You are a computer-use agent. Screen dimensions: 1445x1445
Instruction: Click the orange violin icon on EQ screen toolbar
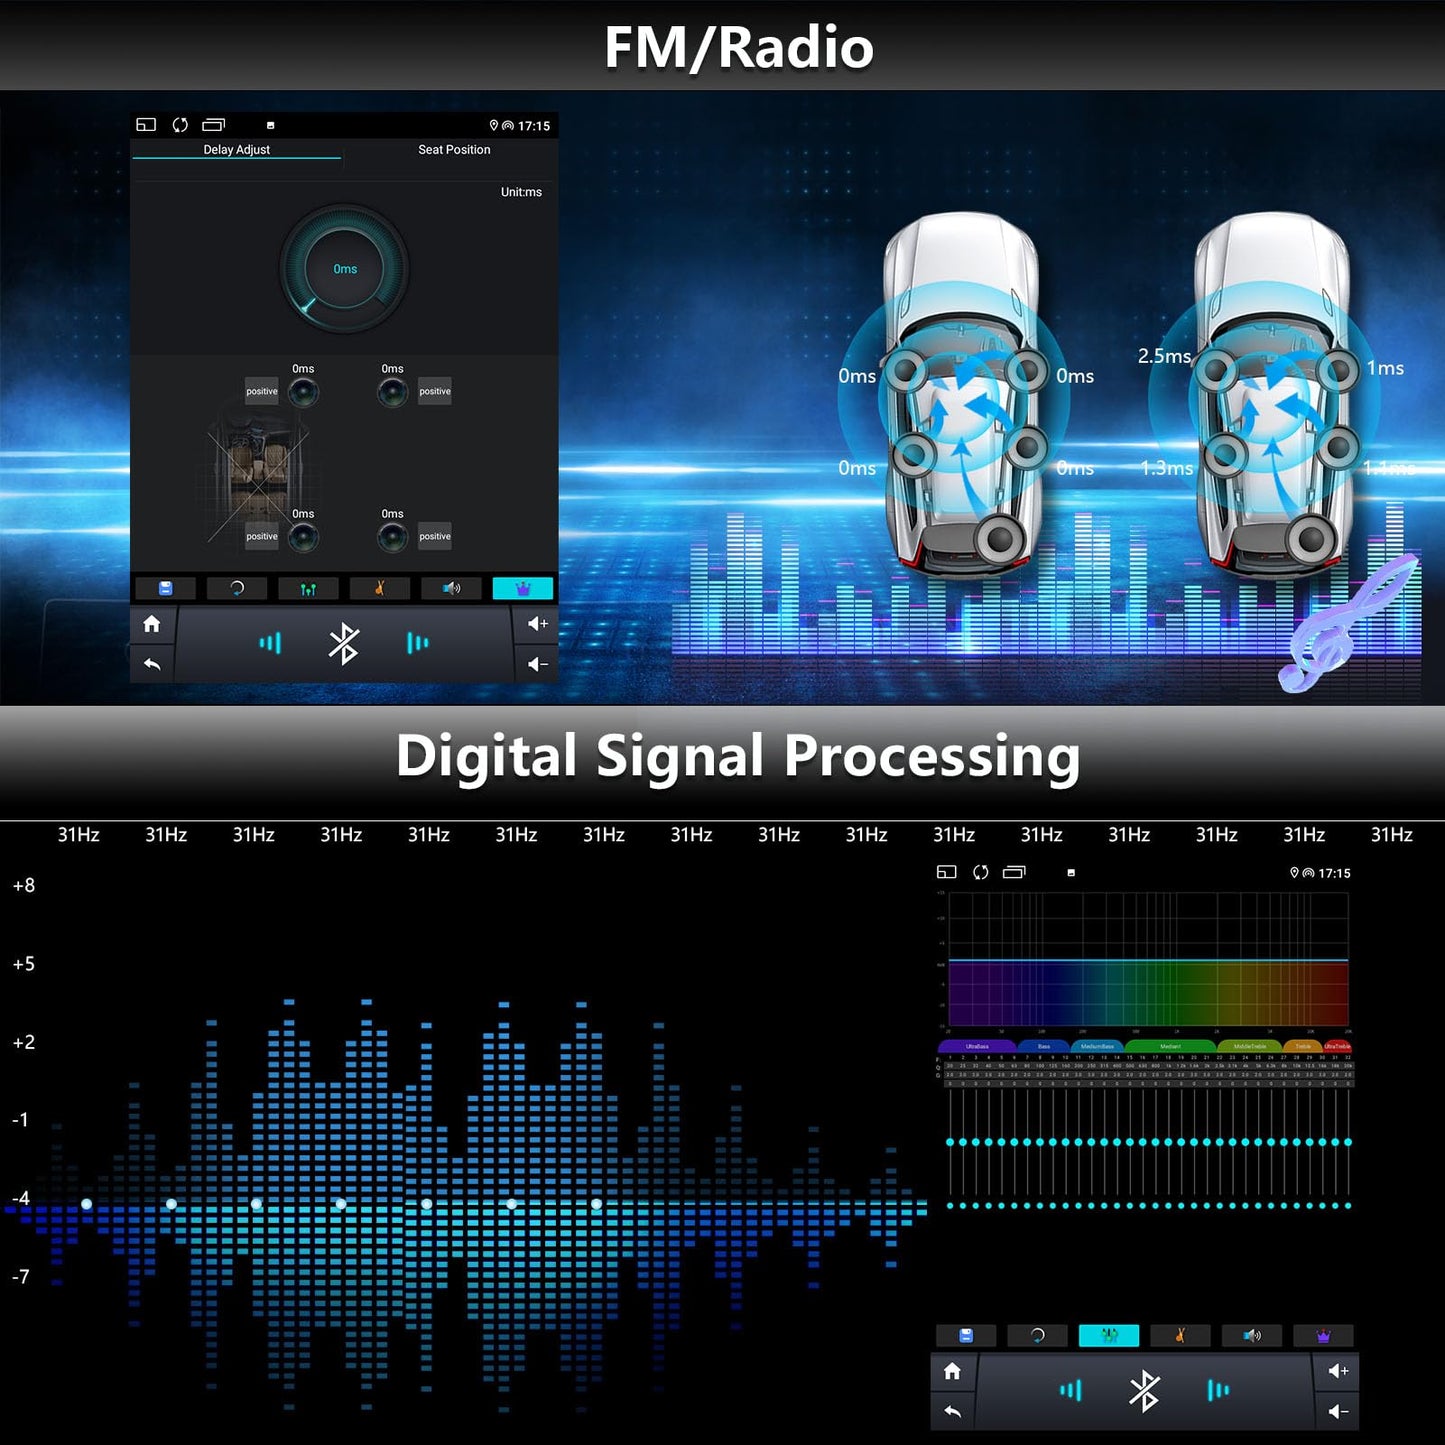click(1181, 1335)
